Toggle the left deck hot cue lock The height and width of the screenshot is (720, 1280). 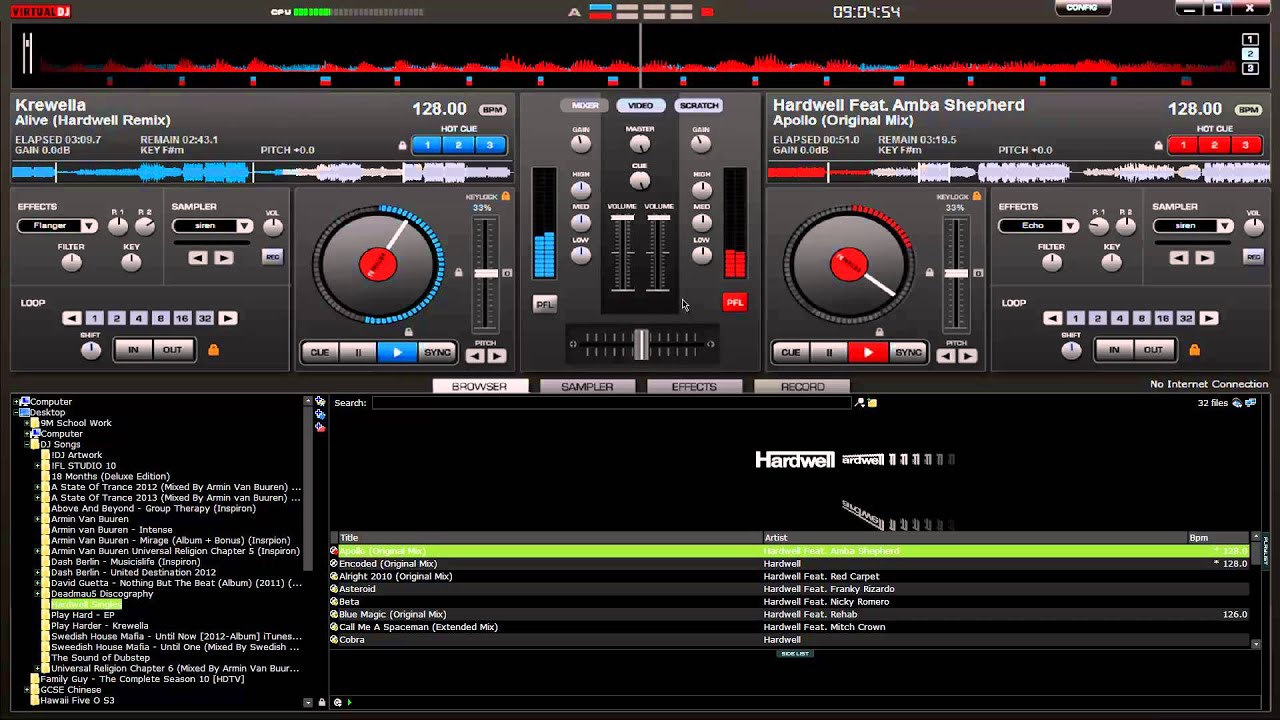tap(403, 145)
